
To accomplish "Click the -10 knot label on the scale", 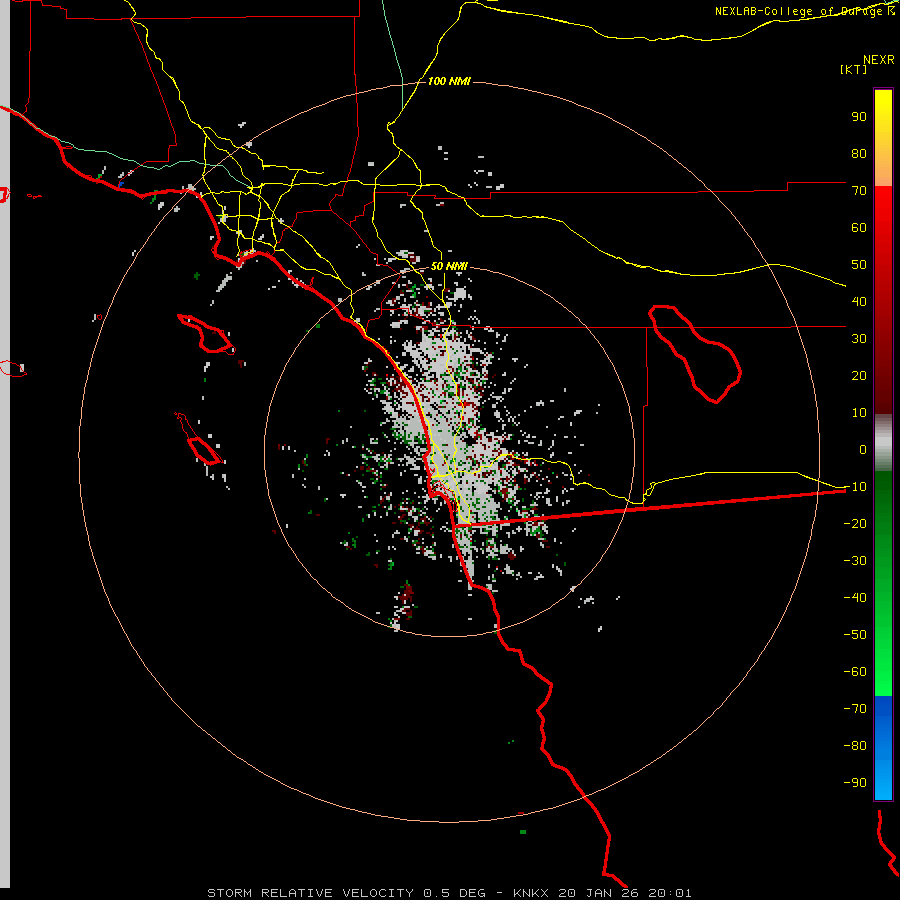I will click(x=855, y=487).
